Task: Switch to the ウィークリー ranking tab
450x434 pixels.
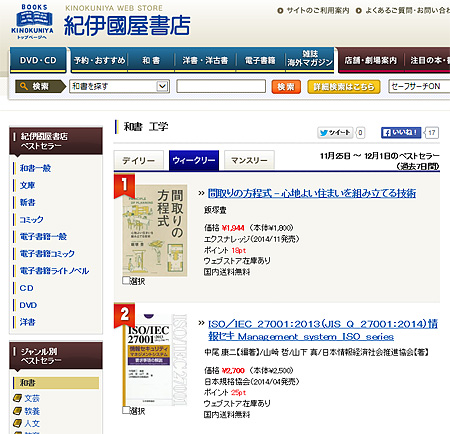Action: click(x=194, y=160)
